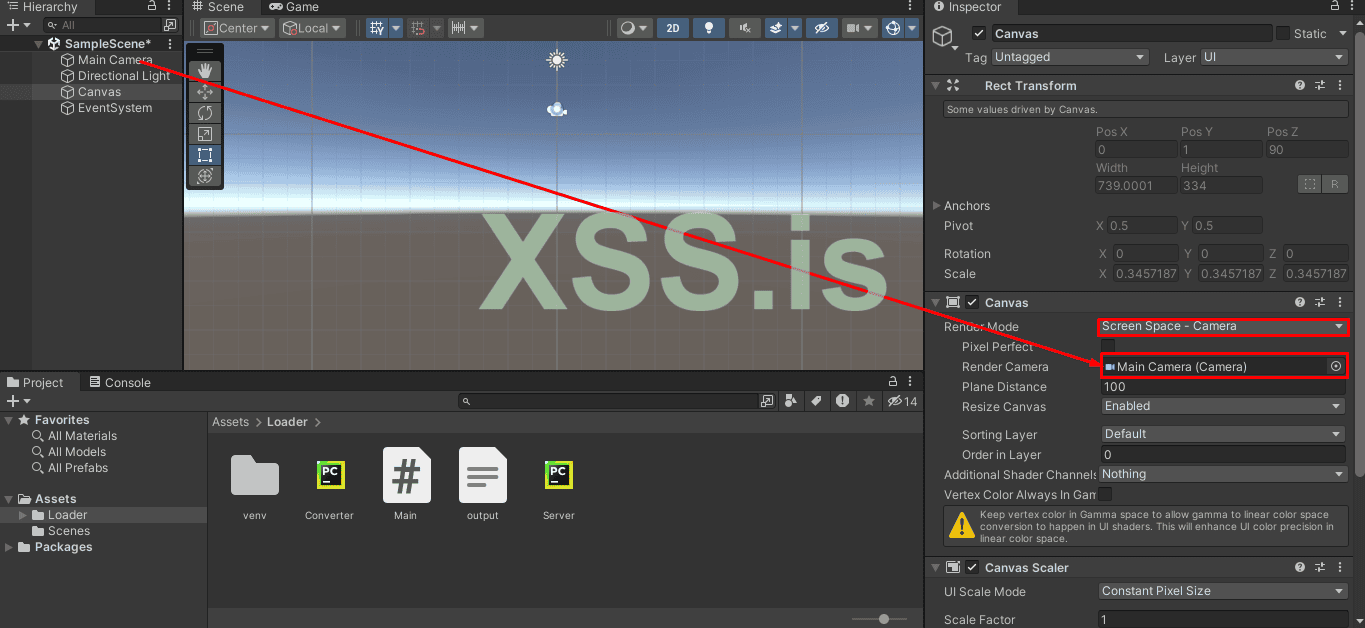Open Search by Label tag icon
Screen dimensions: 1365x628
point(816,401)
